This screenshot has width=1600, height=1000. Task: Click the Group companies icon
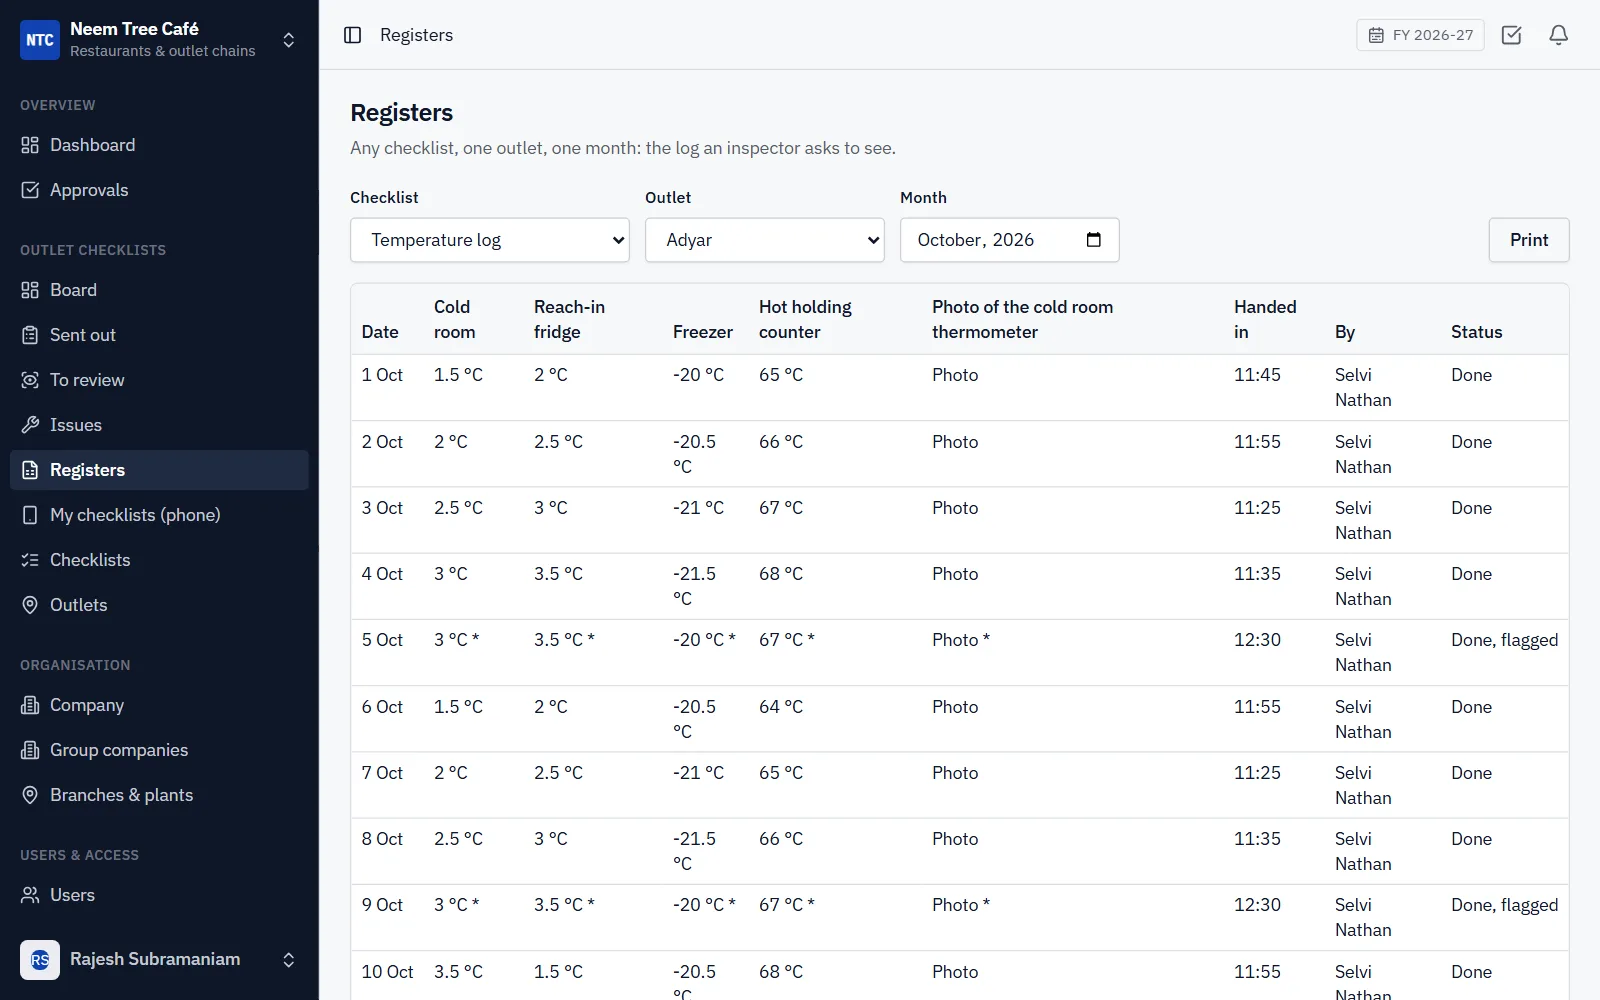pos(30,750)
